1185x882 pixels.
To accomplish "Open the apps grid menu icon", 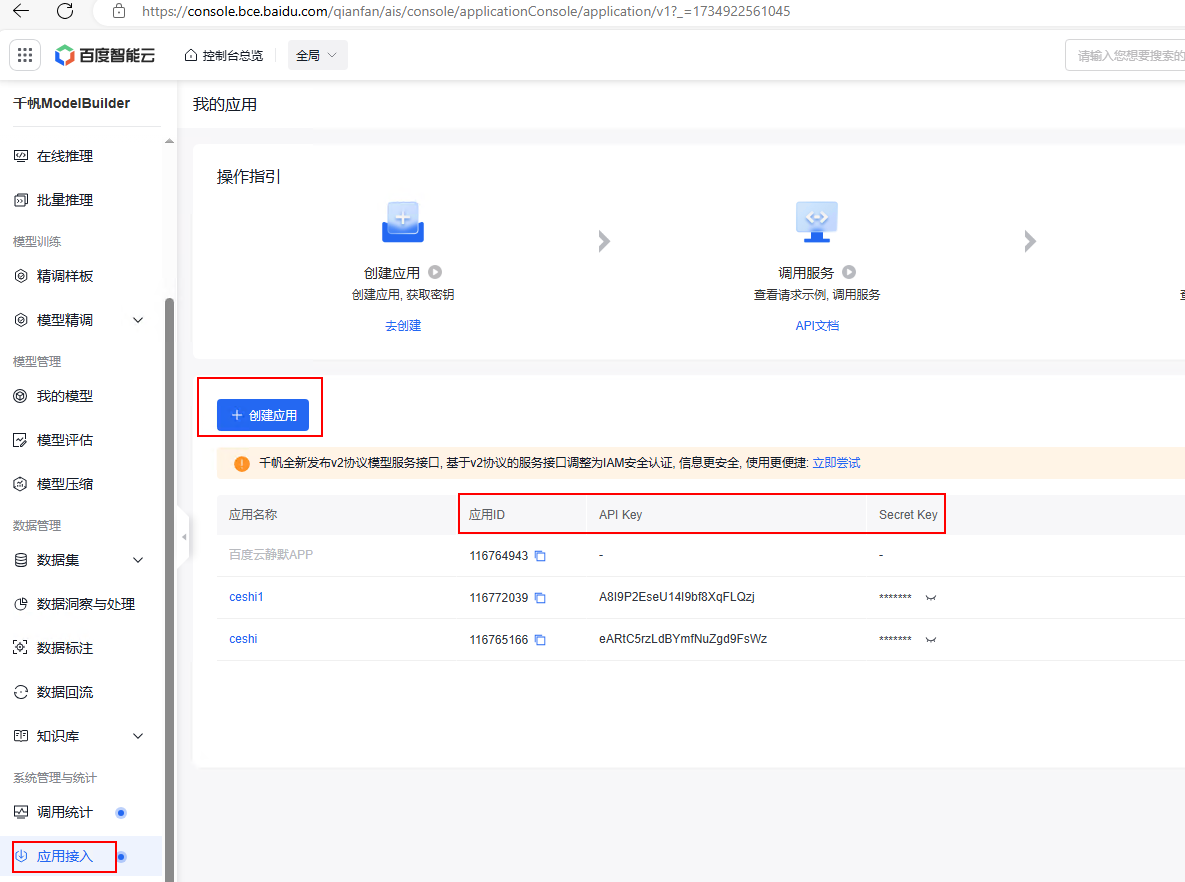I will pos(25,55).
